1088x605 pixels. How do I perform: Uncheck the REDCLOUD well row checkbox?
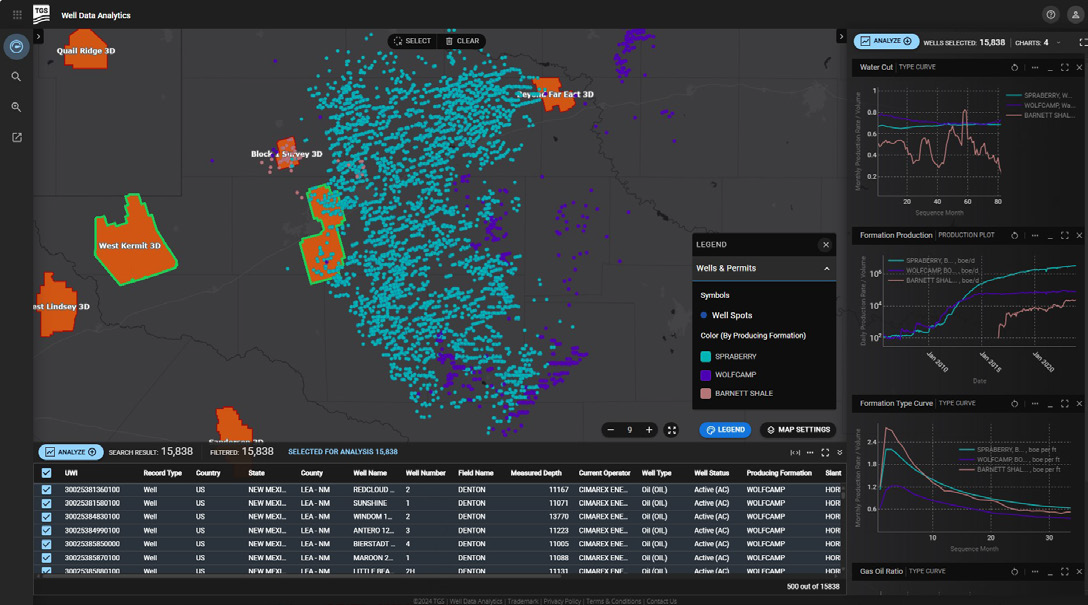click(45, 489)
